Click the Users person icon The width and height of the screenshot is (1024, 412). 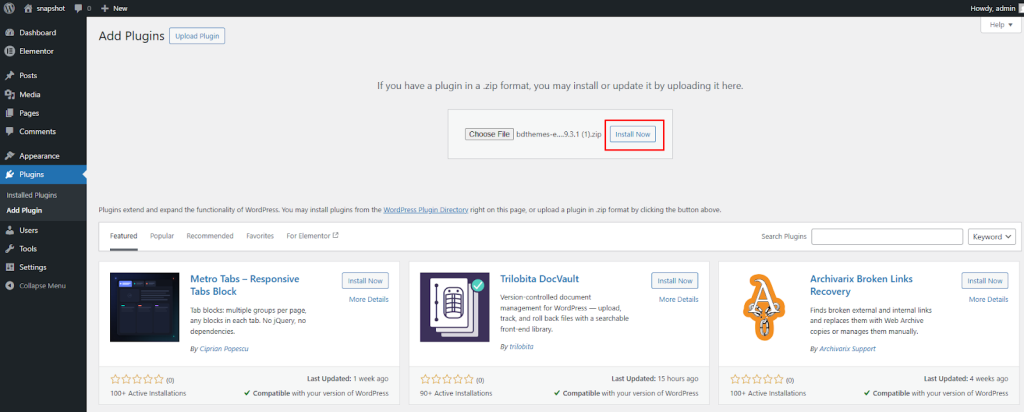pos(10,230)
